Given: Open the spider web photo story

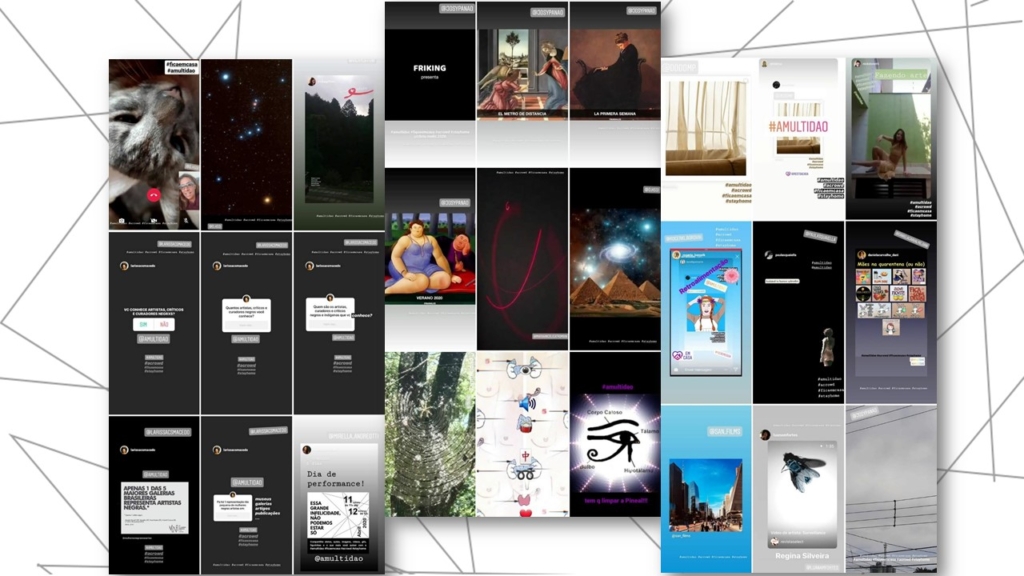Looking at the screenshot, I should (430, 434).
